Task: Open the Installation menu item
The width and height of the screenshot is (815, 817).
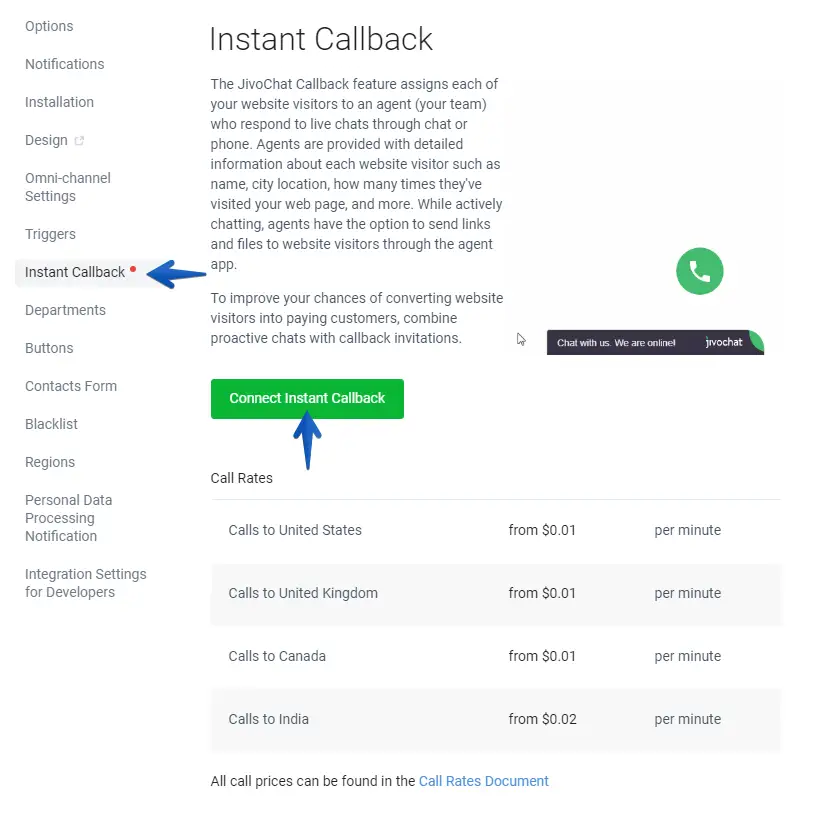Action: pyautogui.click(x=59, y=102)
